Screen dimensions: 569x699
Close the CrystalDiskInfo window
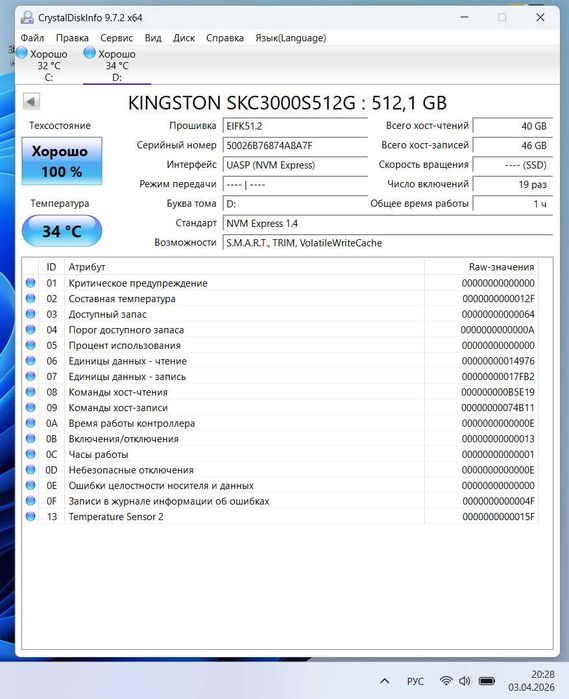[540, 17]
